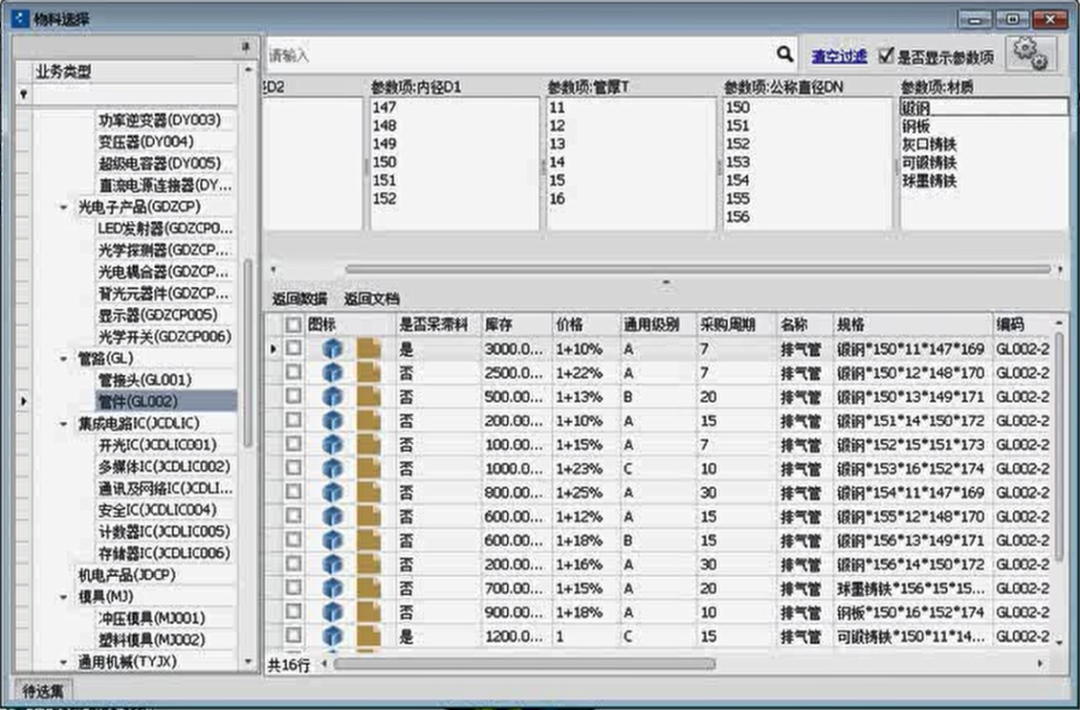Click the pin icon on left panel

[x=246, y=47]
